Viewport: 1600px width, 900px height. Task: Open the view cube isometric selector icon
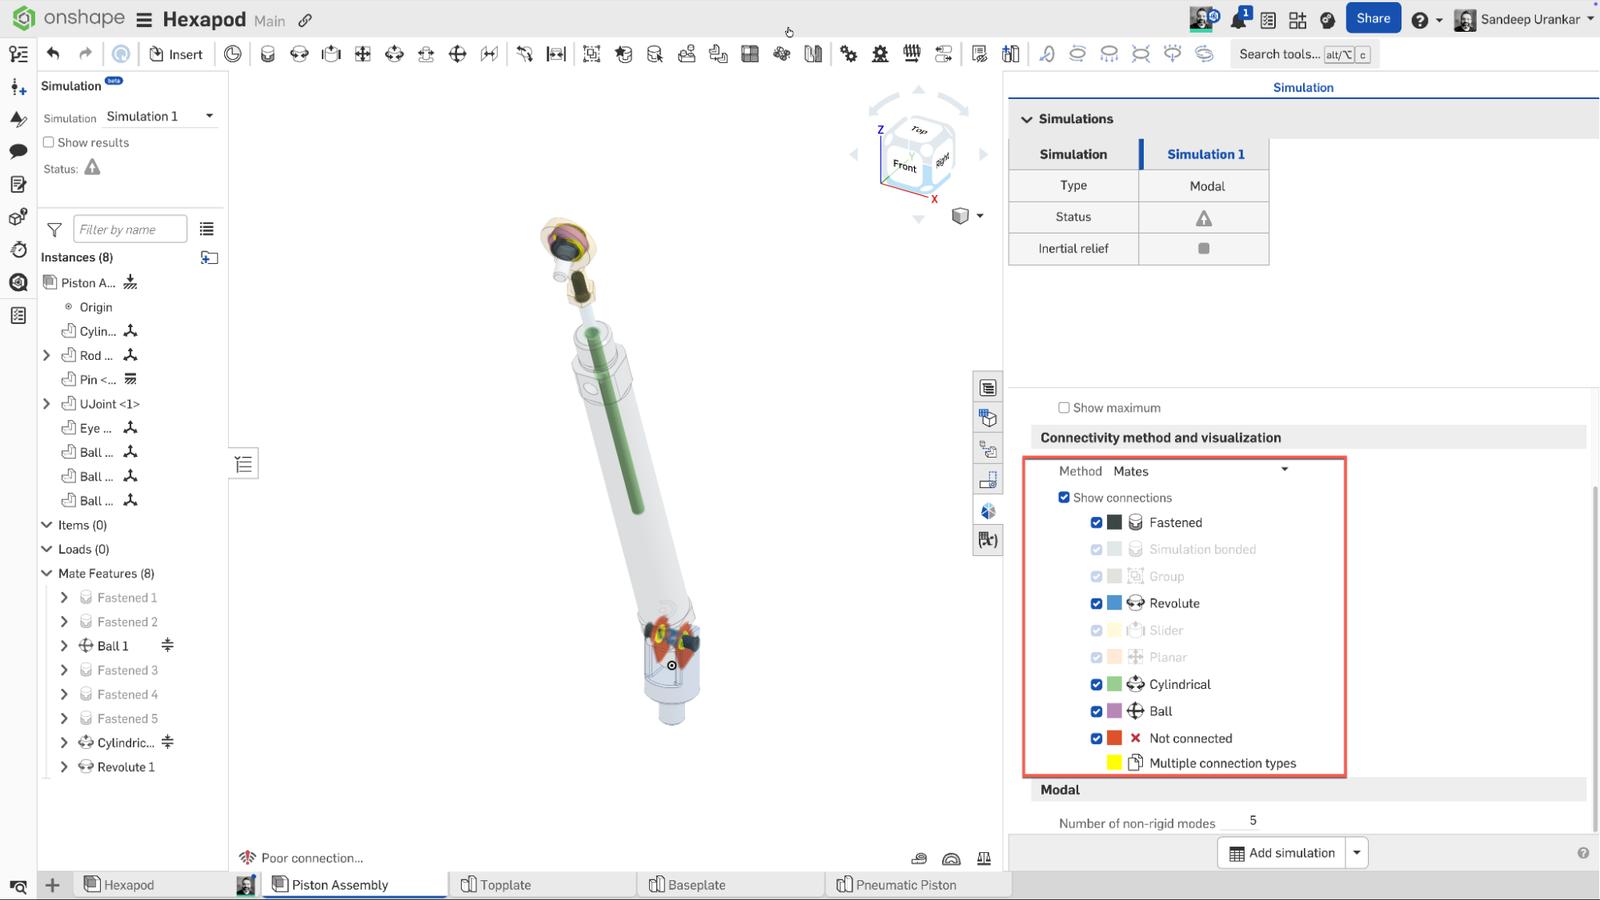coord(960,215)
